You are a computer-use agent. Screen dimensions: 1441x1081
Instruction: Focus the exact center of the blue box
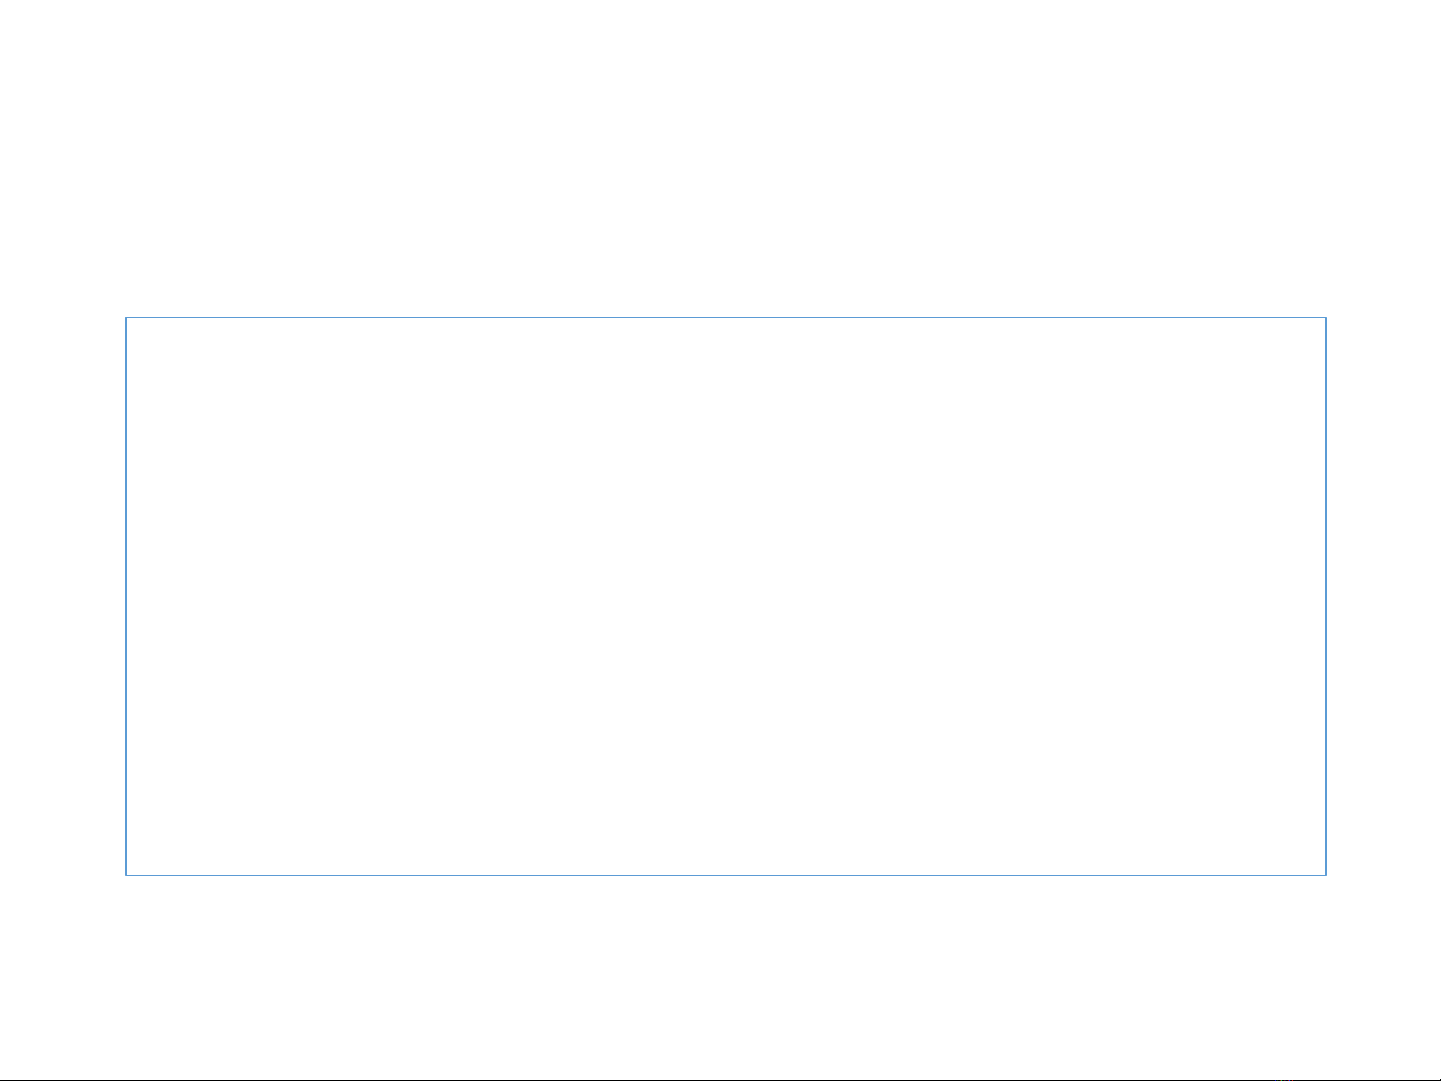[726, 596]
